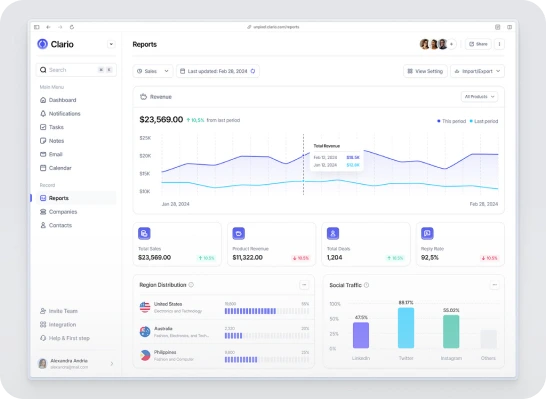
Task: Click the Total Sales card icon
Action: [x=144, y=233]
